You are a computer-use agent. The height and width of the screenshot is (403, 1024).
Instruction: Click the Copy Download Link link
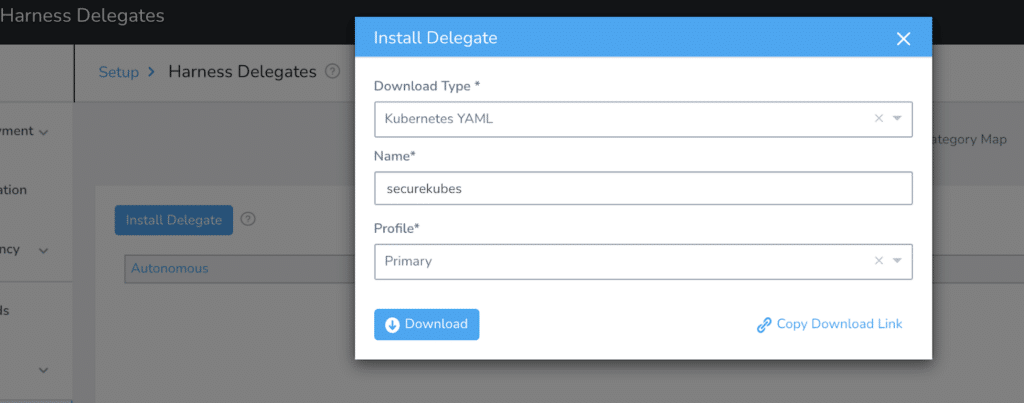click(x=839, y=324)
